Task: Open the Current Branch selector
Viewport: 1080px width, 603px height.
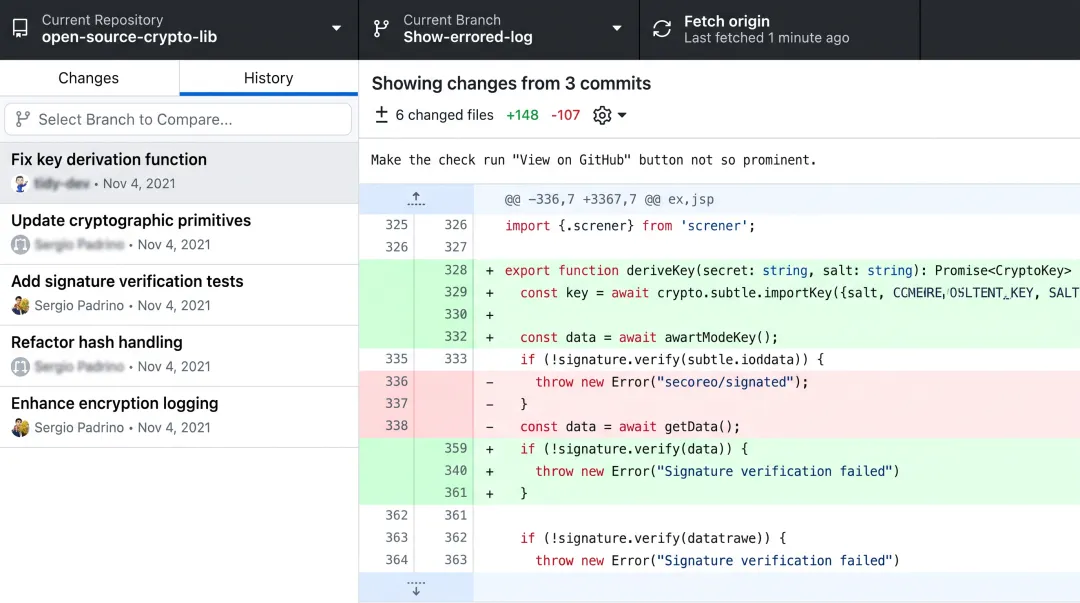Action: coord(499,29)
